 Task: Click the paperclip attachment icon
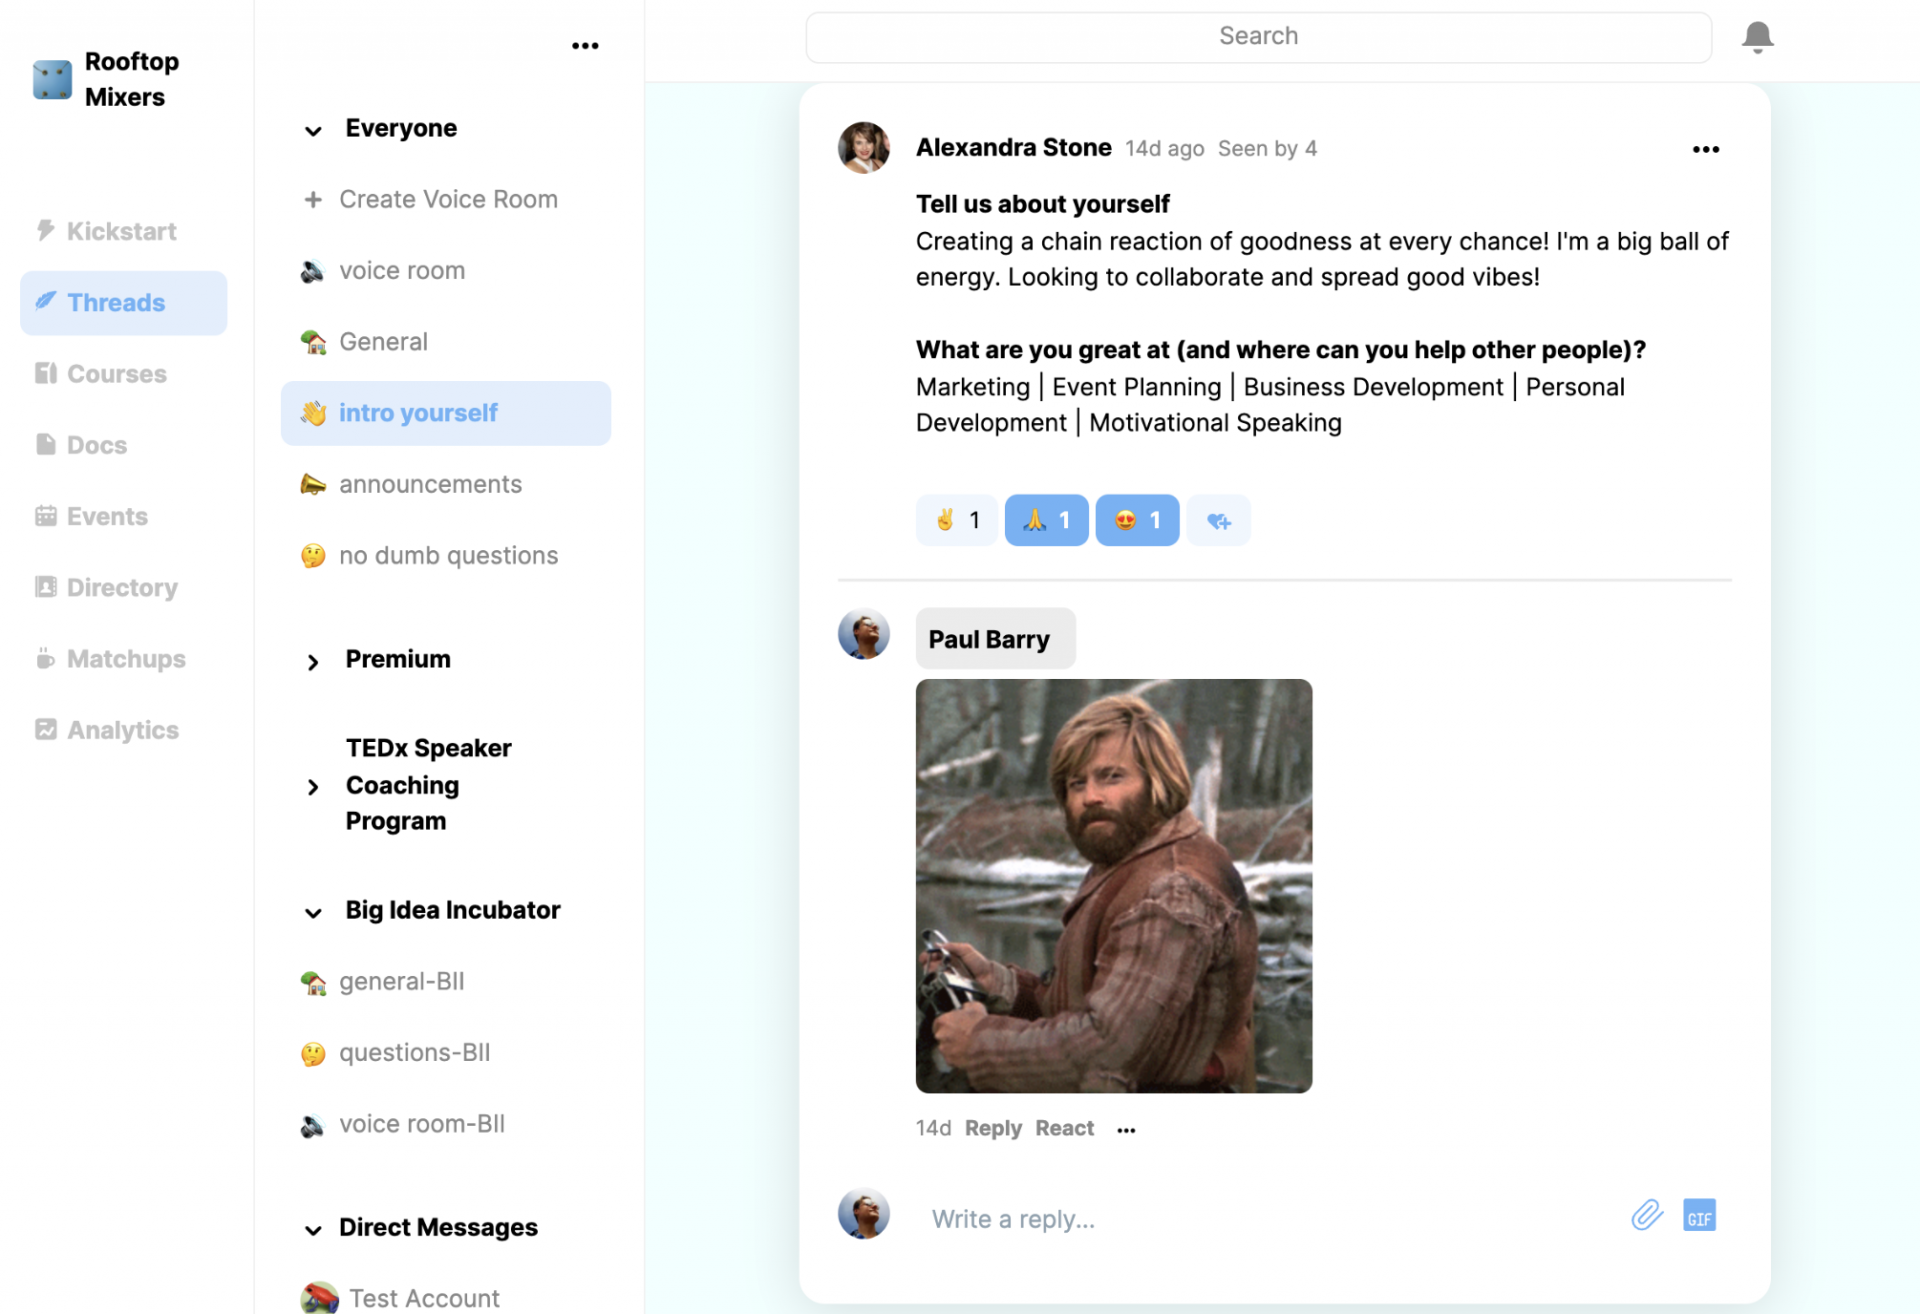[x=1646, y=1216]
